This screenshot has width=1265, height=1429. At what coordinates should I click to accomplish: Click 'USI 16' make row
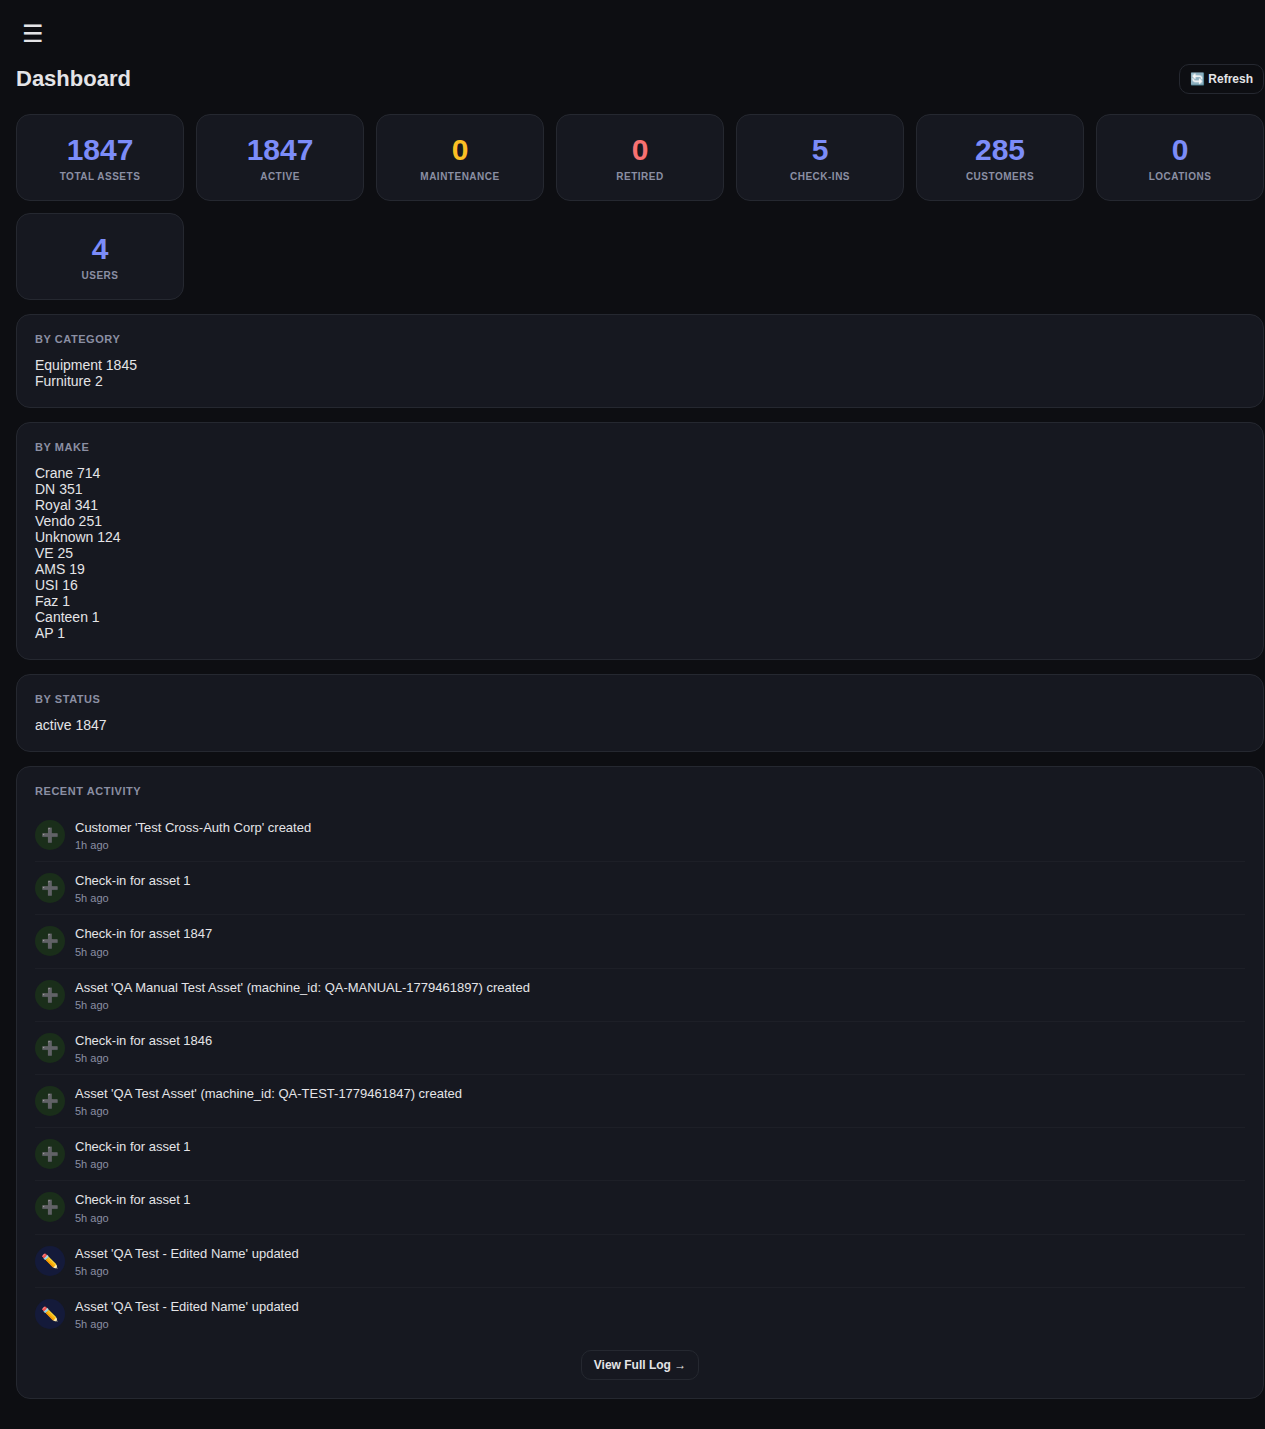(x=56, y=585)
